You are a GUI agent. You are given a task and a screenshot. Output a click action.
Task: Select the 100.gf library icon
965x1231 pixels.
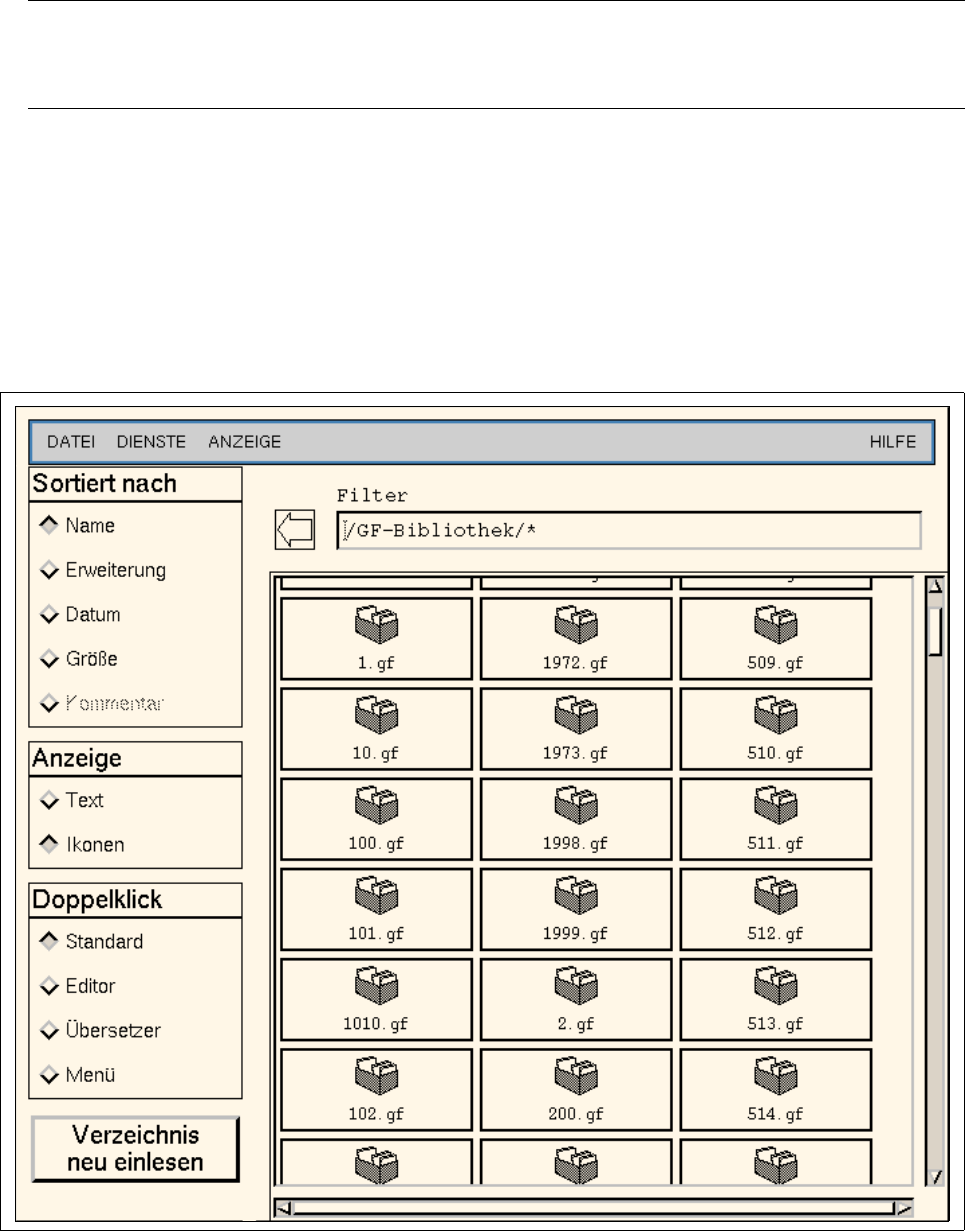pos(376,807)
